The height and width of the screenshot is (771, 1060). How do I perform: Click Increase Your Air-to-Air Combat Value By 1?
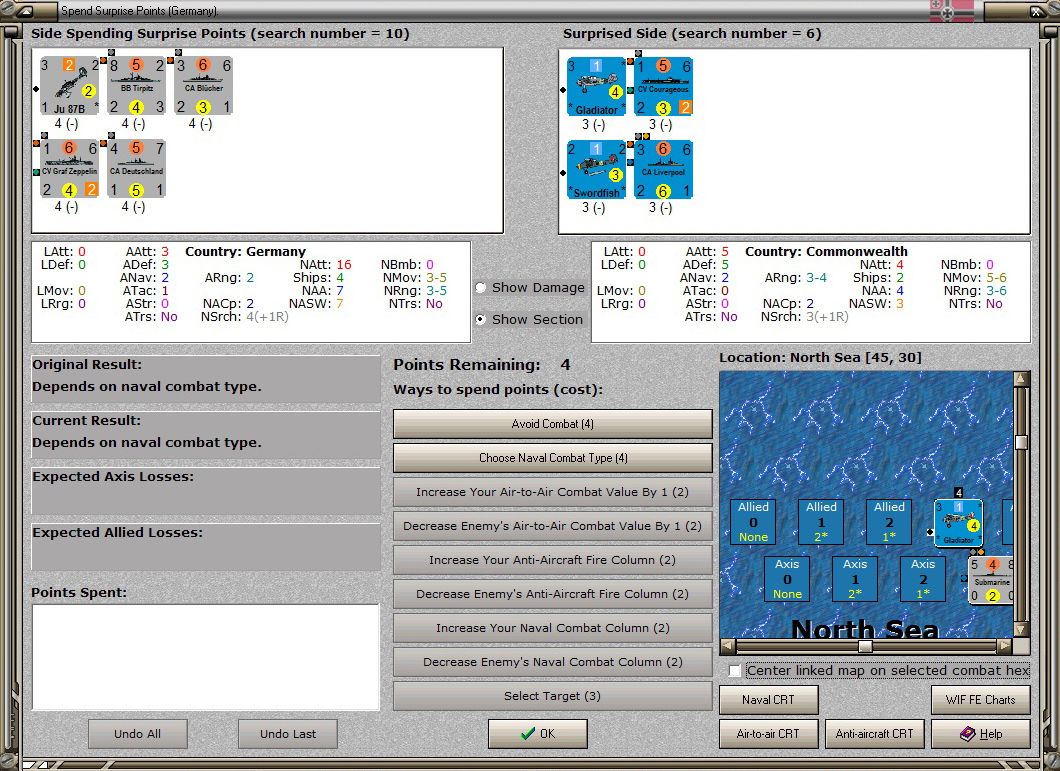(x=552, y=492)
